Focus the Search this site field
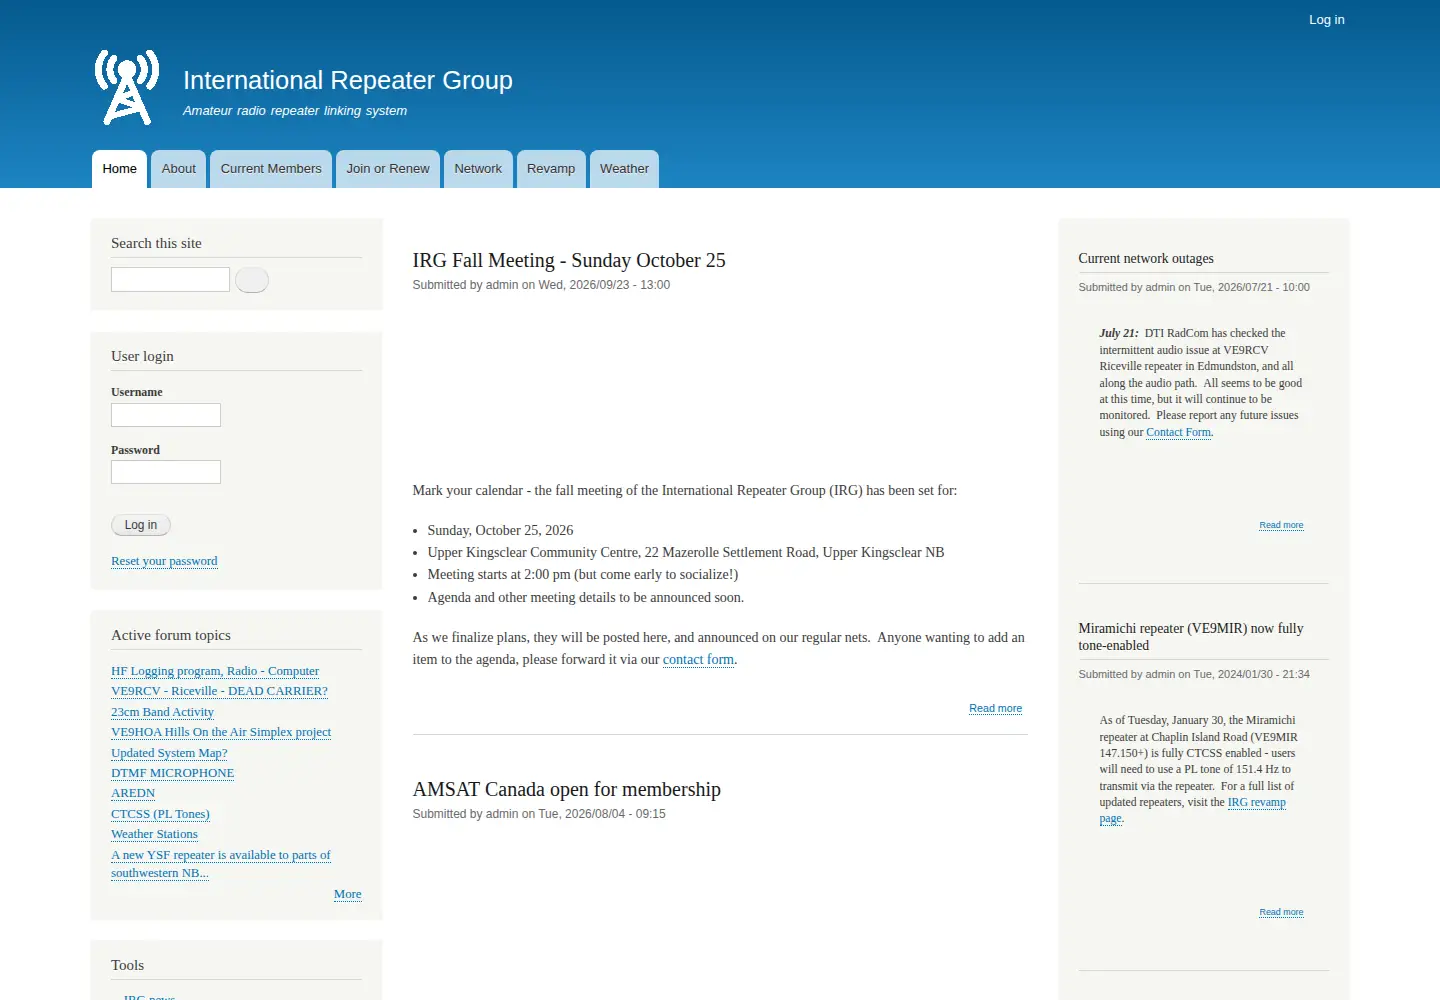The width and height of the screenshot is (1440, 1000). [170, 279]
